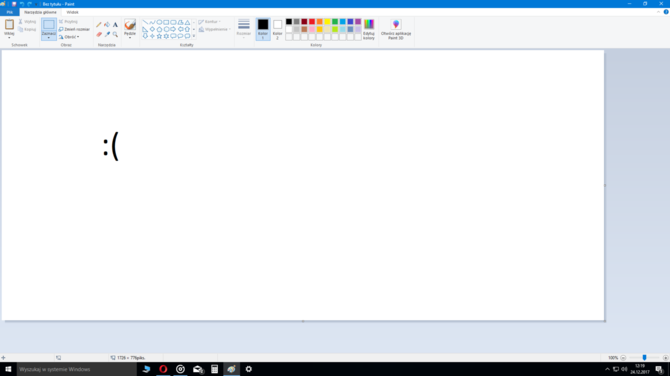Open Calculator from taskbar
670x376 pixels.
click(x=215, y=369)
